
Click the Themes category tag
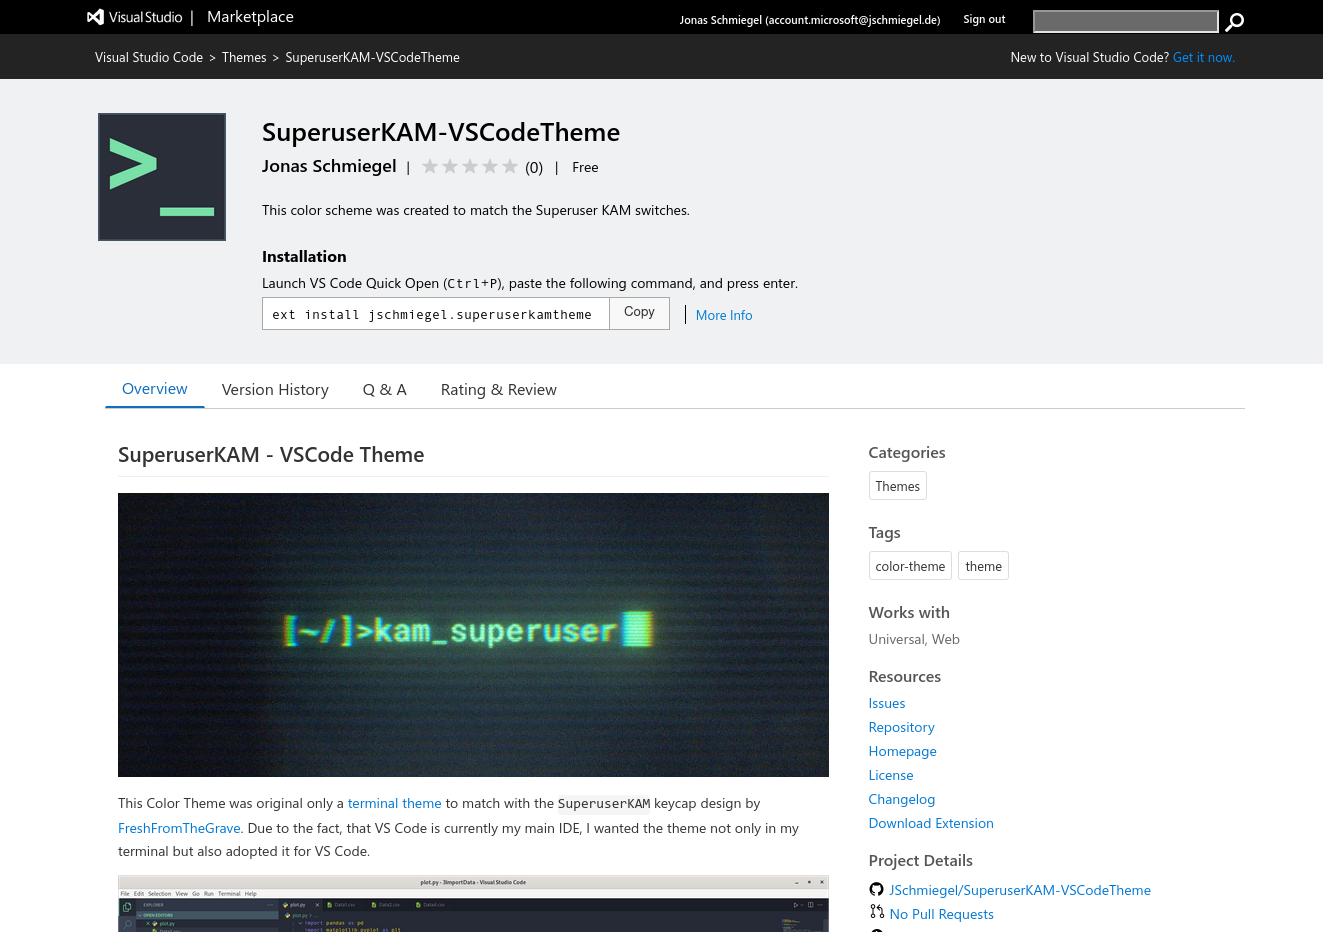tap(898, 486)
